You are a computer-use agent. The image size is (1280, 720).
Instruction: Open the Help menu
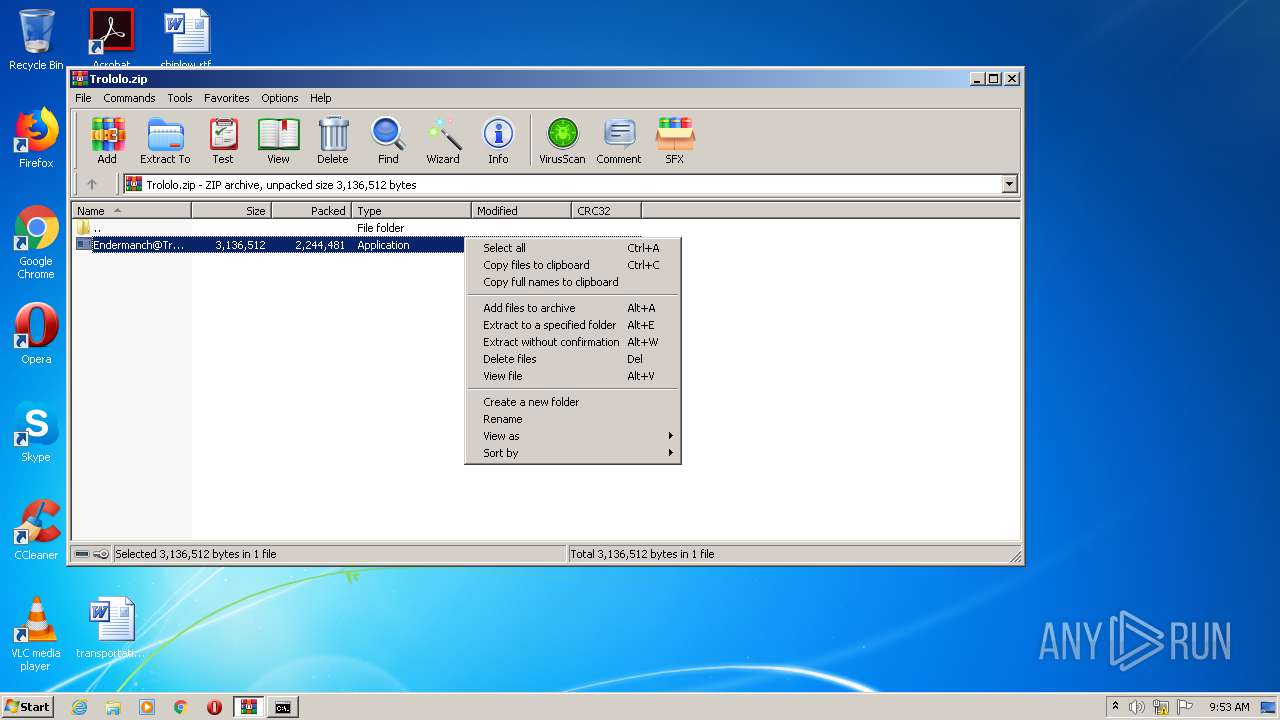pyautogui.click(x=320, y=98)
